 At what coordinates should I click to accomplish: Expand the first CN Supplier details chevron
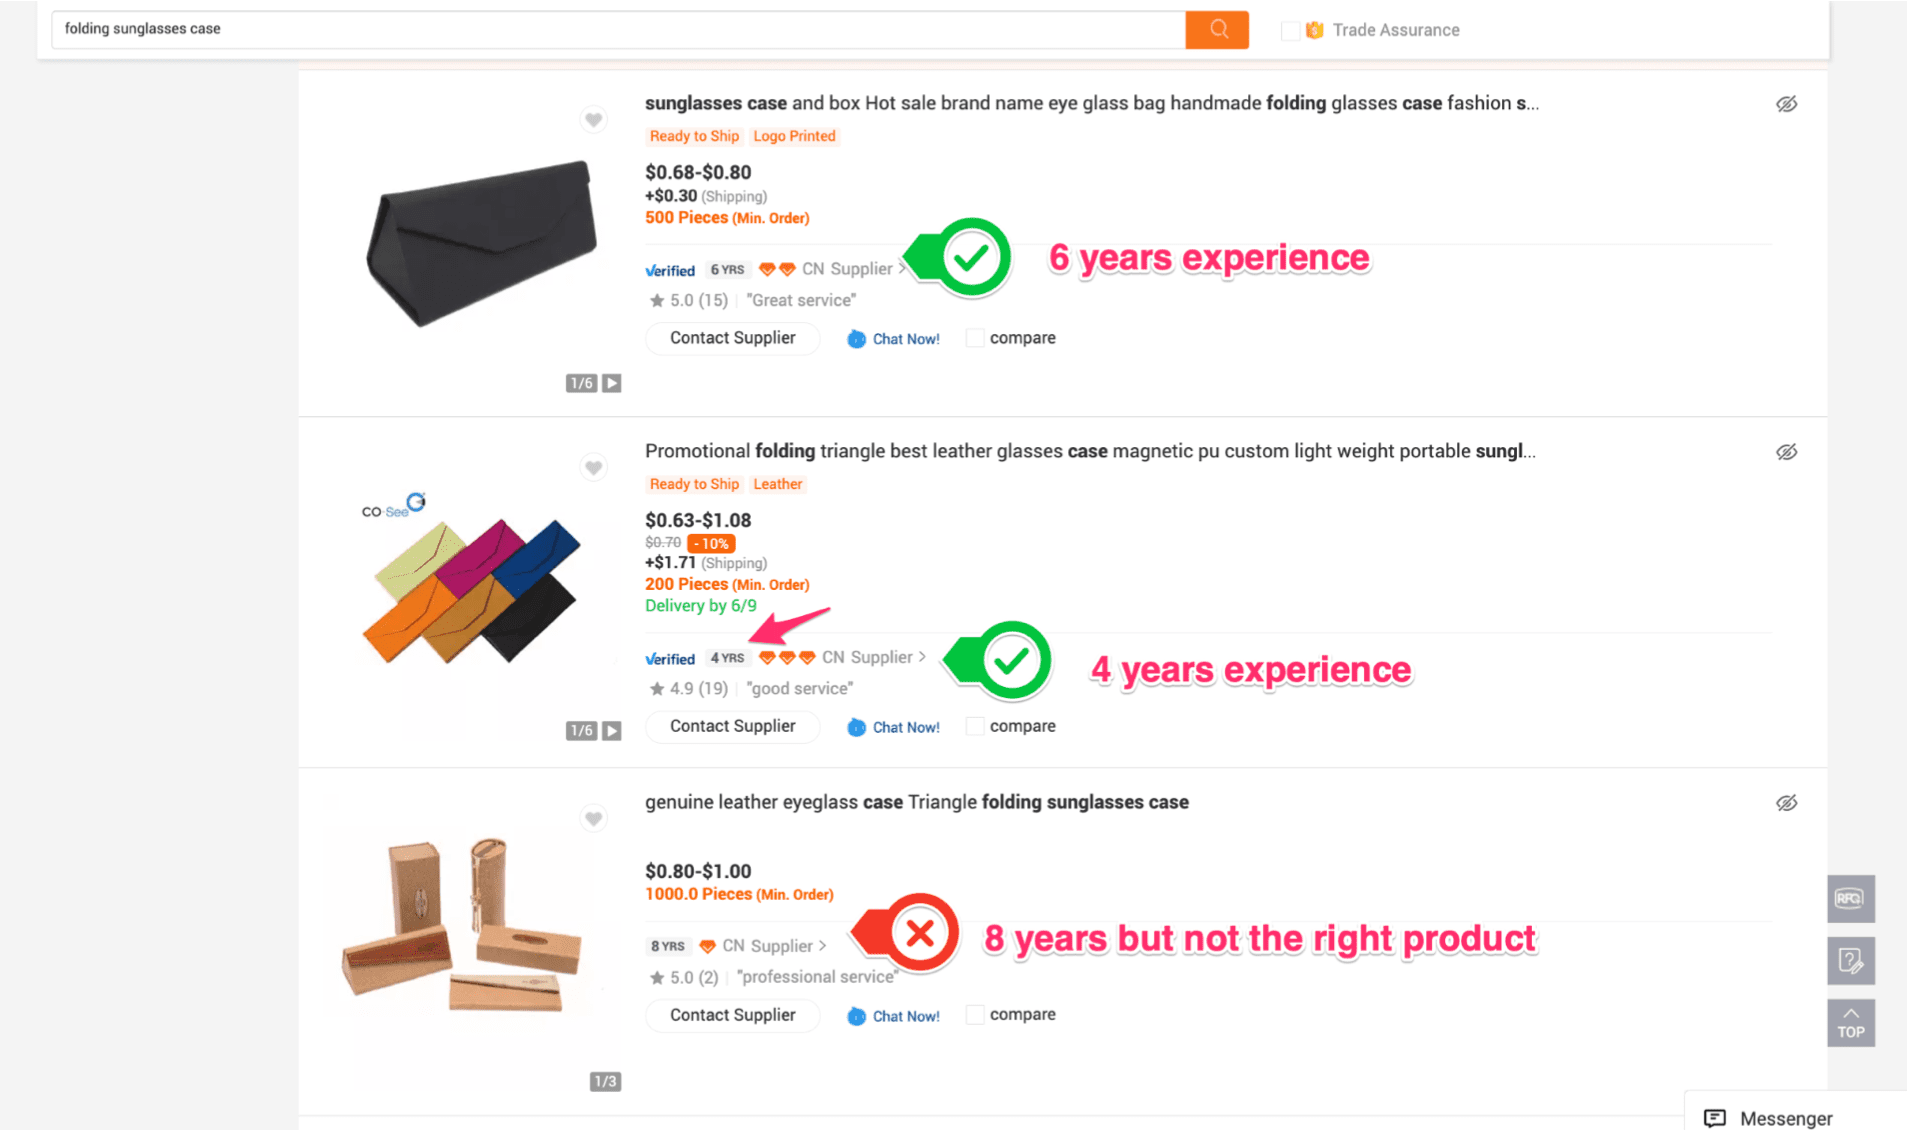tap(903, 268)
